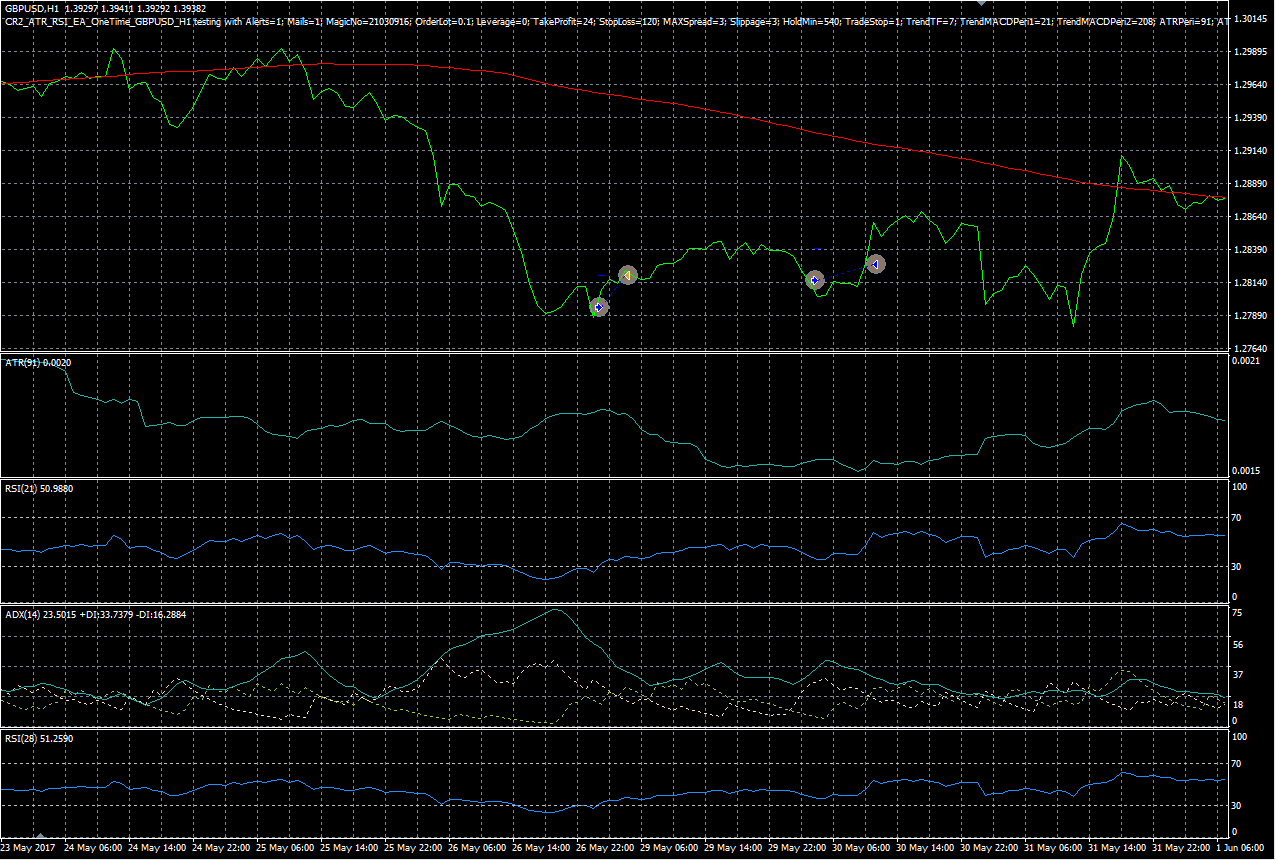Click the 26 May 14:00 time label
Viewport: 1276px width, 860px height.
(x=543, y=847)
